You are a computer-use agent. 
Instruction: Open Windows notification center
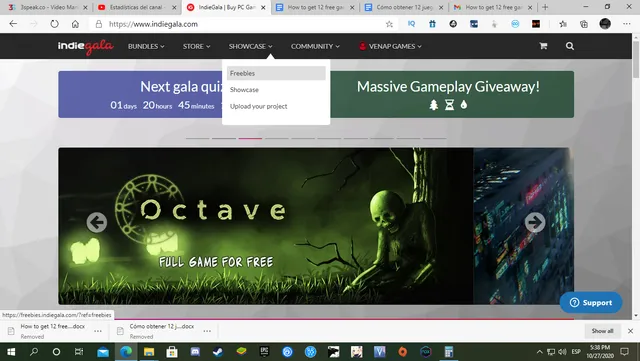pyautogui.click(x=624, y=352)
